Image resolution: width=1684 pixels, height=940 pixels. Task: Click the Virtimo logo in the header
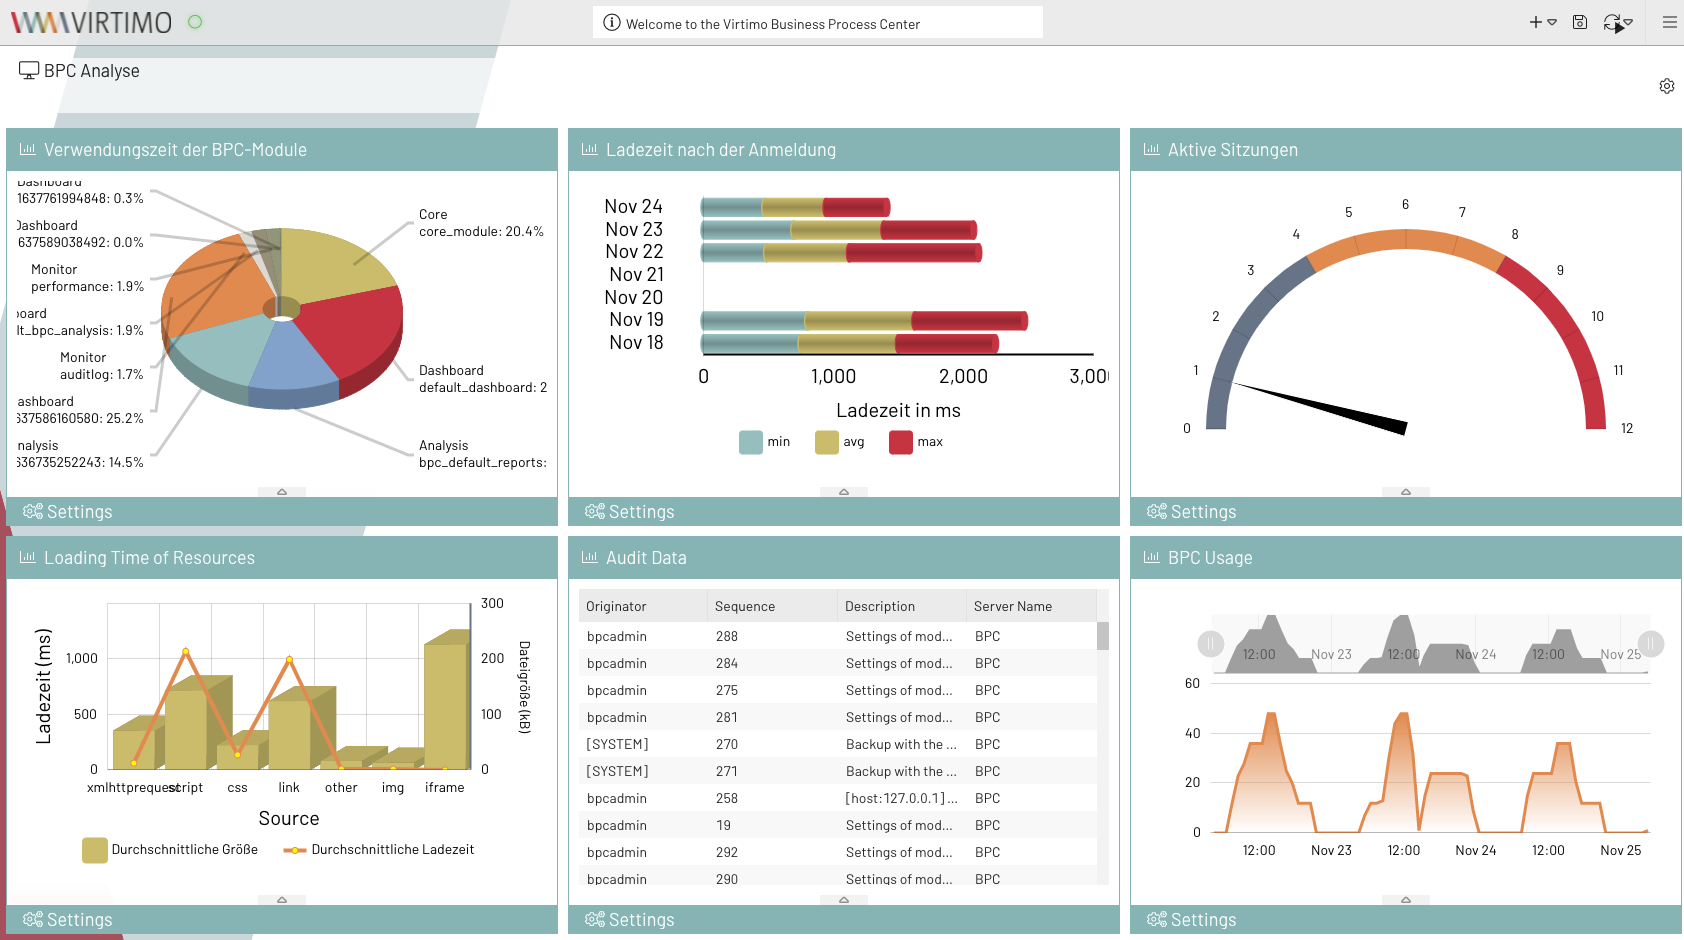[90, 21]
